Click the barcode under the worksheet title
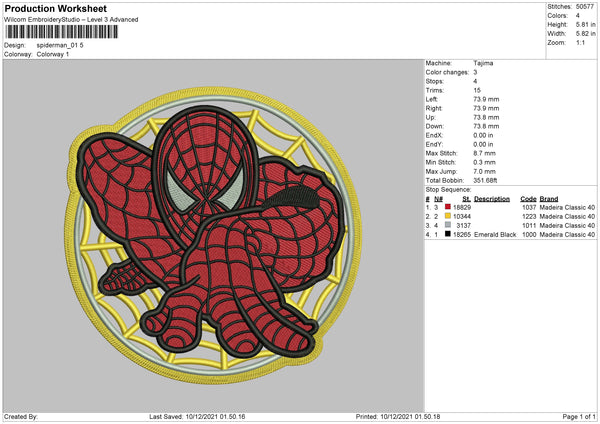The image size is (600, 424). [60, 33]
